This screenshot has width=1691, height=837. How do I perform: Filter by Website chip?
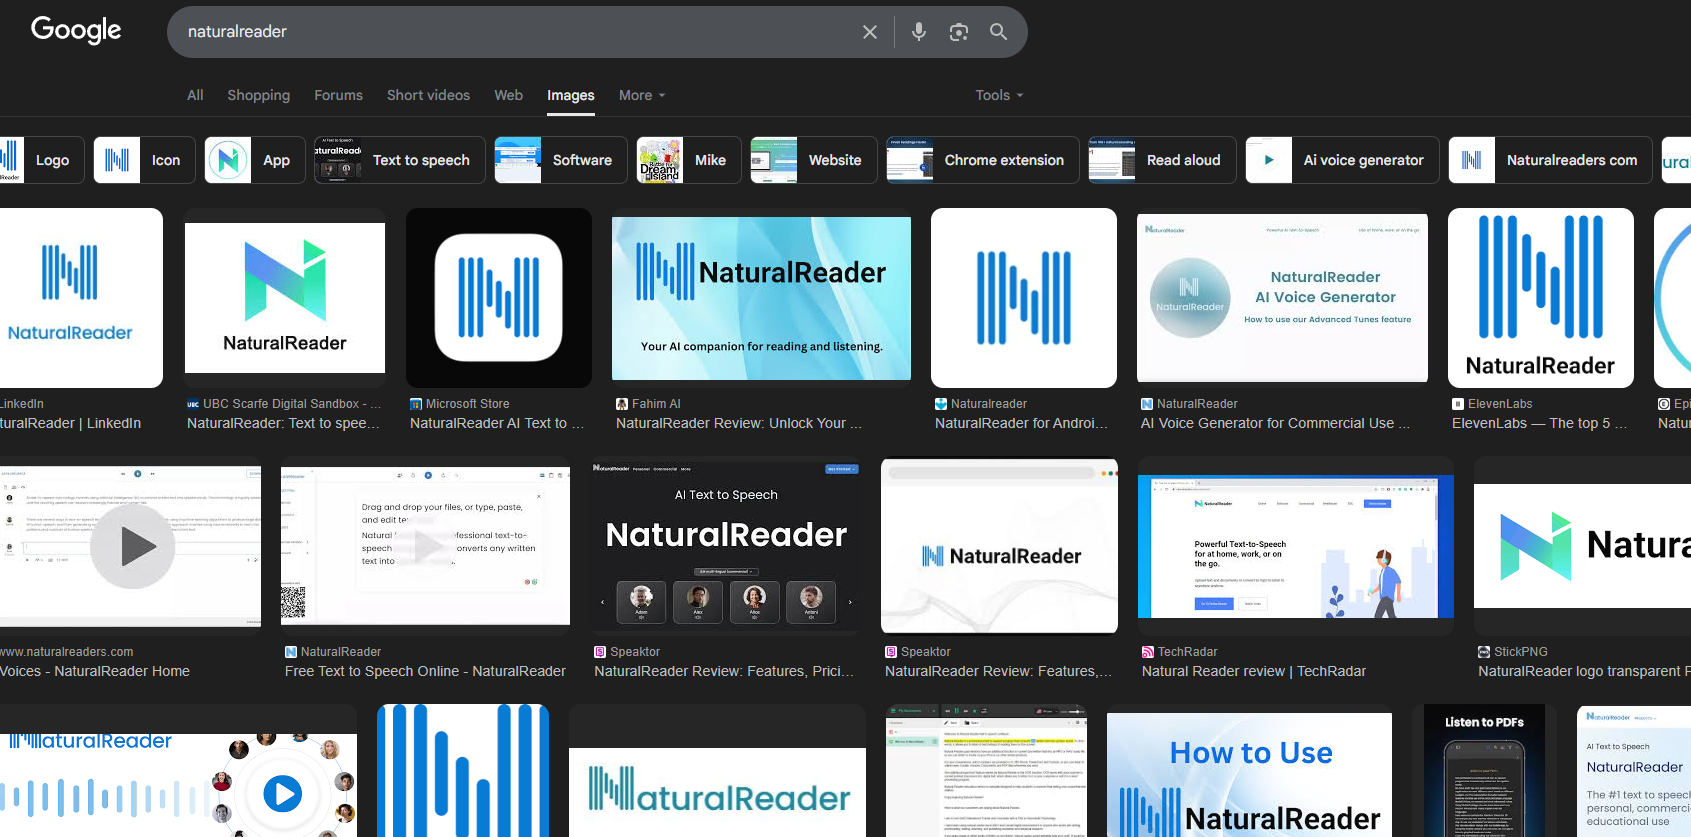point(814,160)
